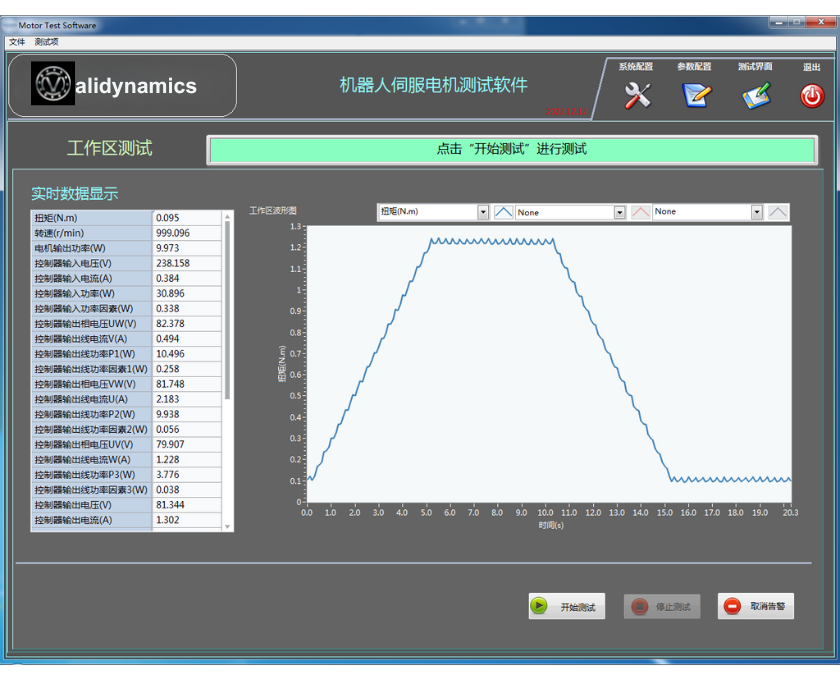Click the data table scrollbar down arrow

[227, 526]
